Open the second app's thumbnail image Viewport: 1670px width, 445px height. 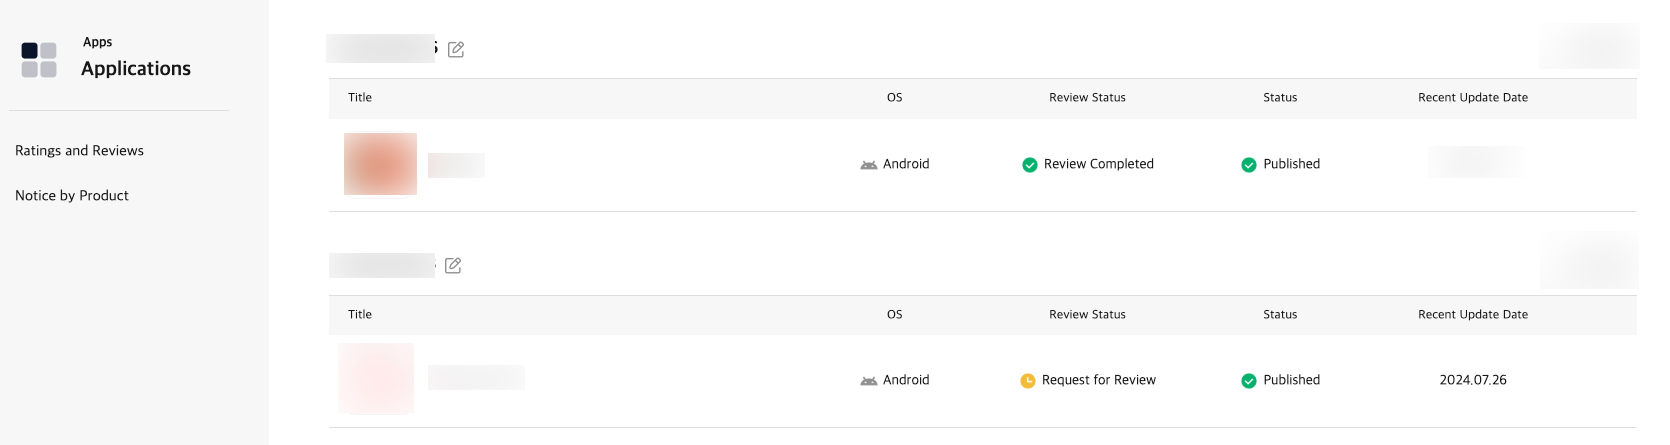pyautogui.click(x=376, y=378)
